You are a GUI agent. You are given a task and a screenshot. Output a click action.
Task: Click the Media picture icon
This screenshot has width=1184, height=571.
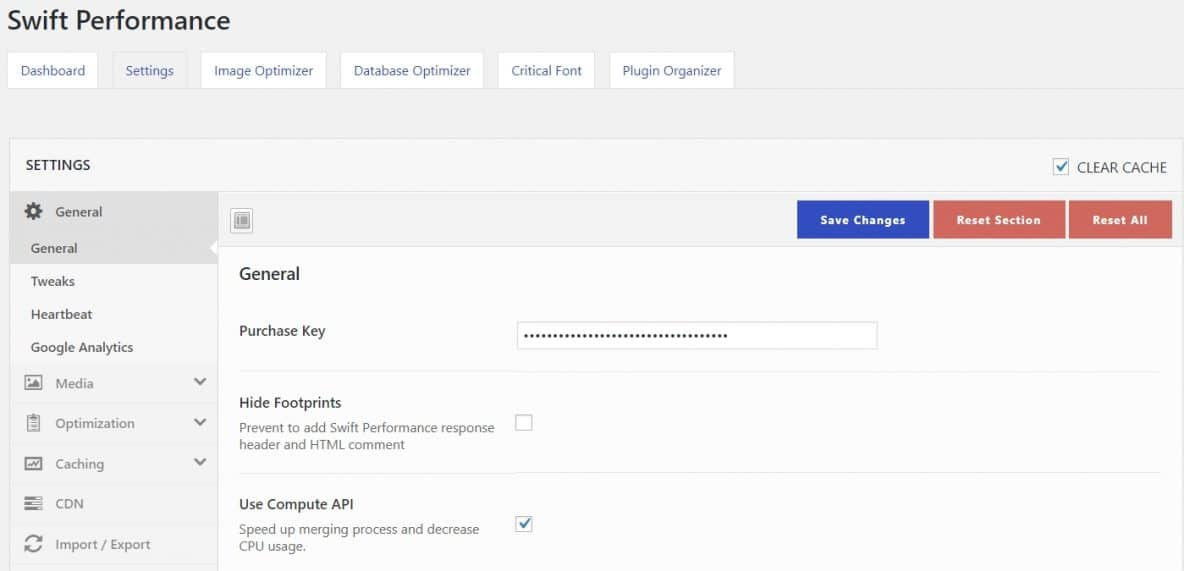tap(33, 383)
